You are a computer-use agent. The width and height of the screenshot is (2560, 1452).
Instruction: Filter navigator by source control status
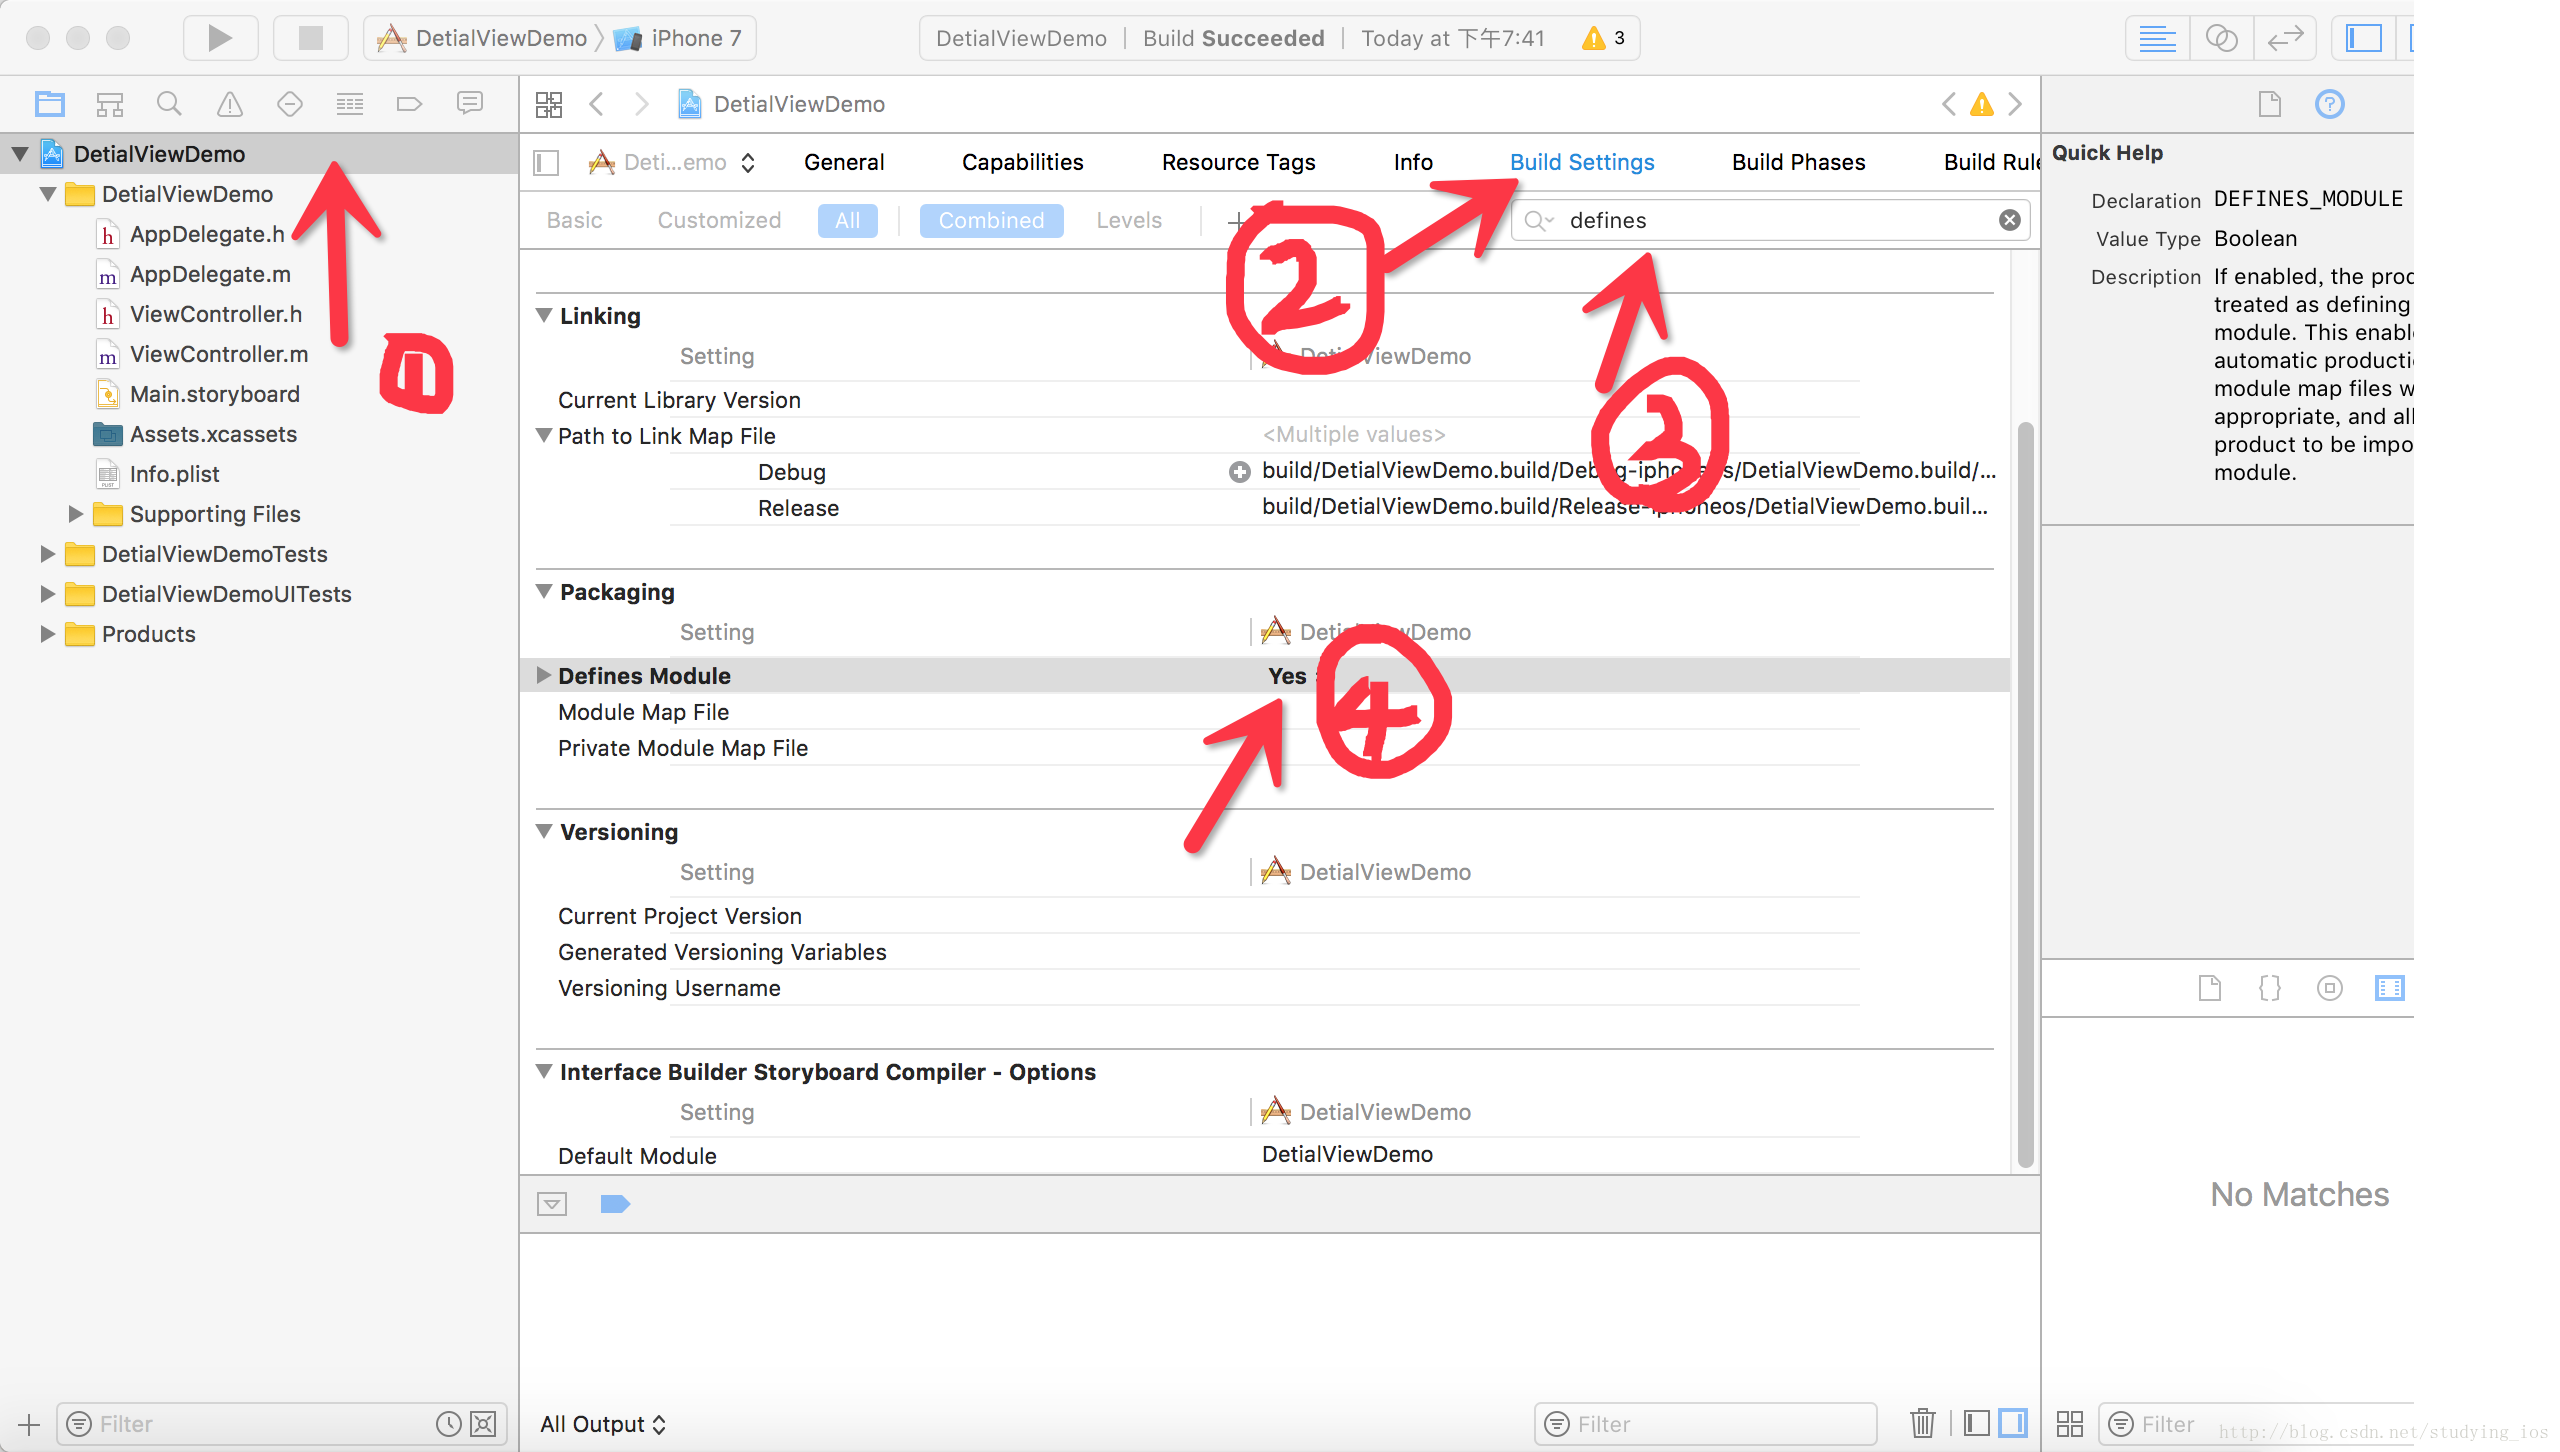click(x=483, y=1424)
